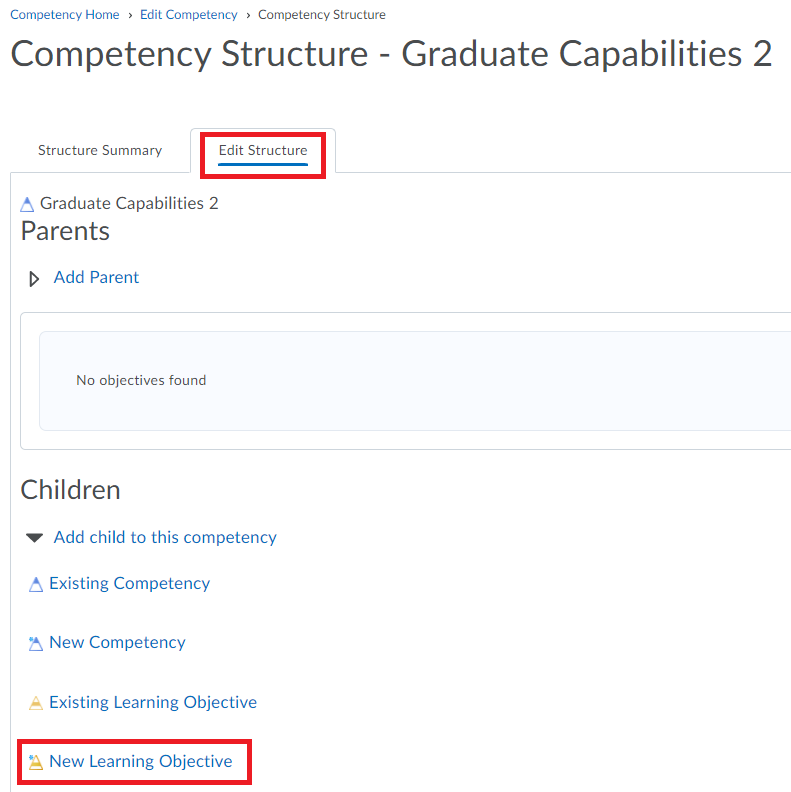Click the Existing Competency triangle icon
Viewport: 791px width, 792px height.
click(36, 584)
